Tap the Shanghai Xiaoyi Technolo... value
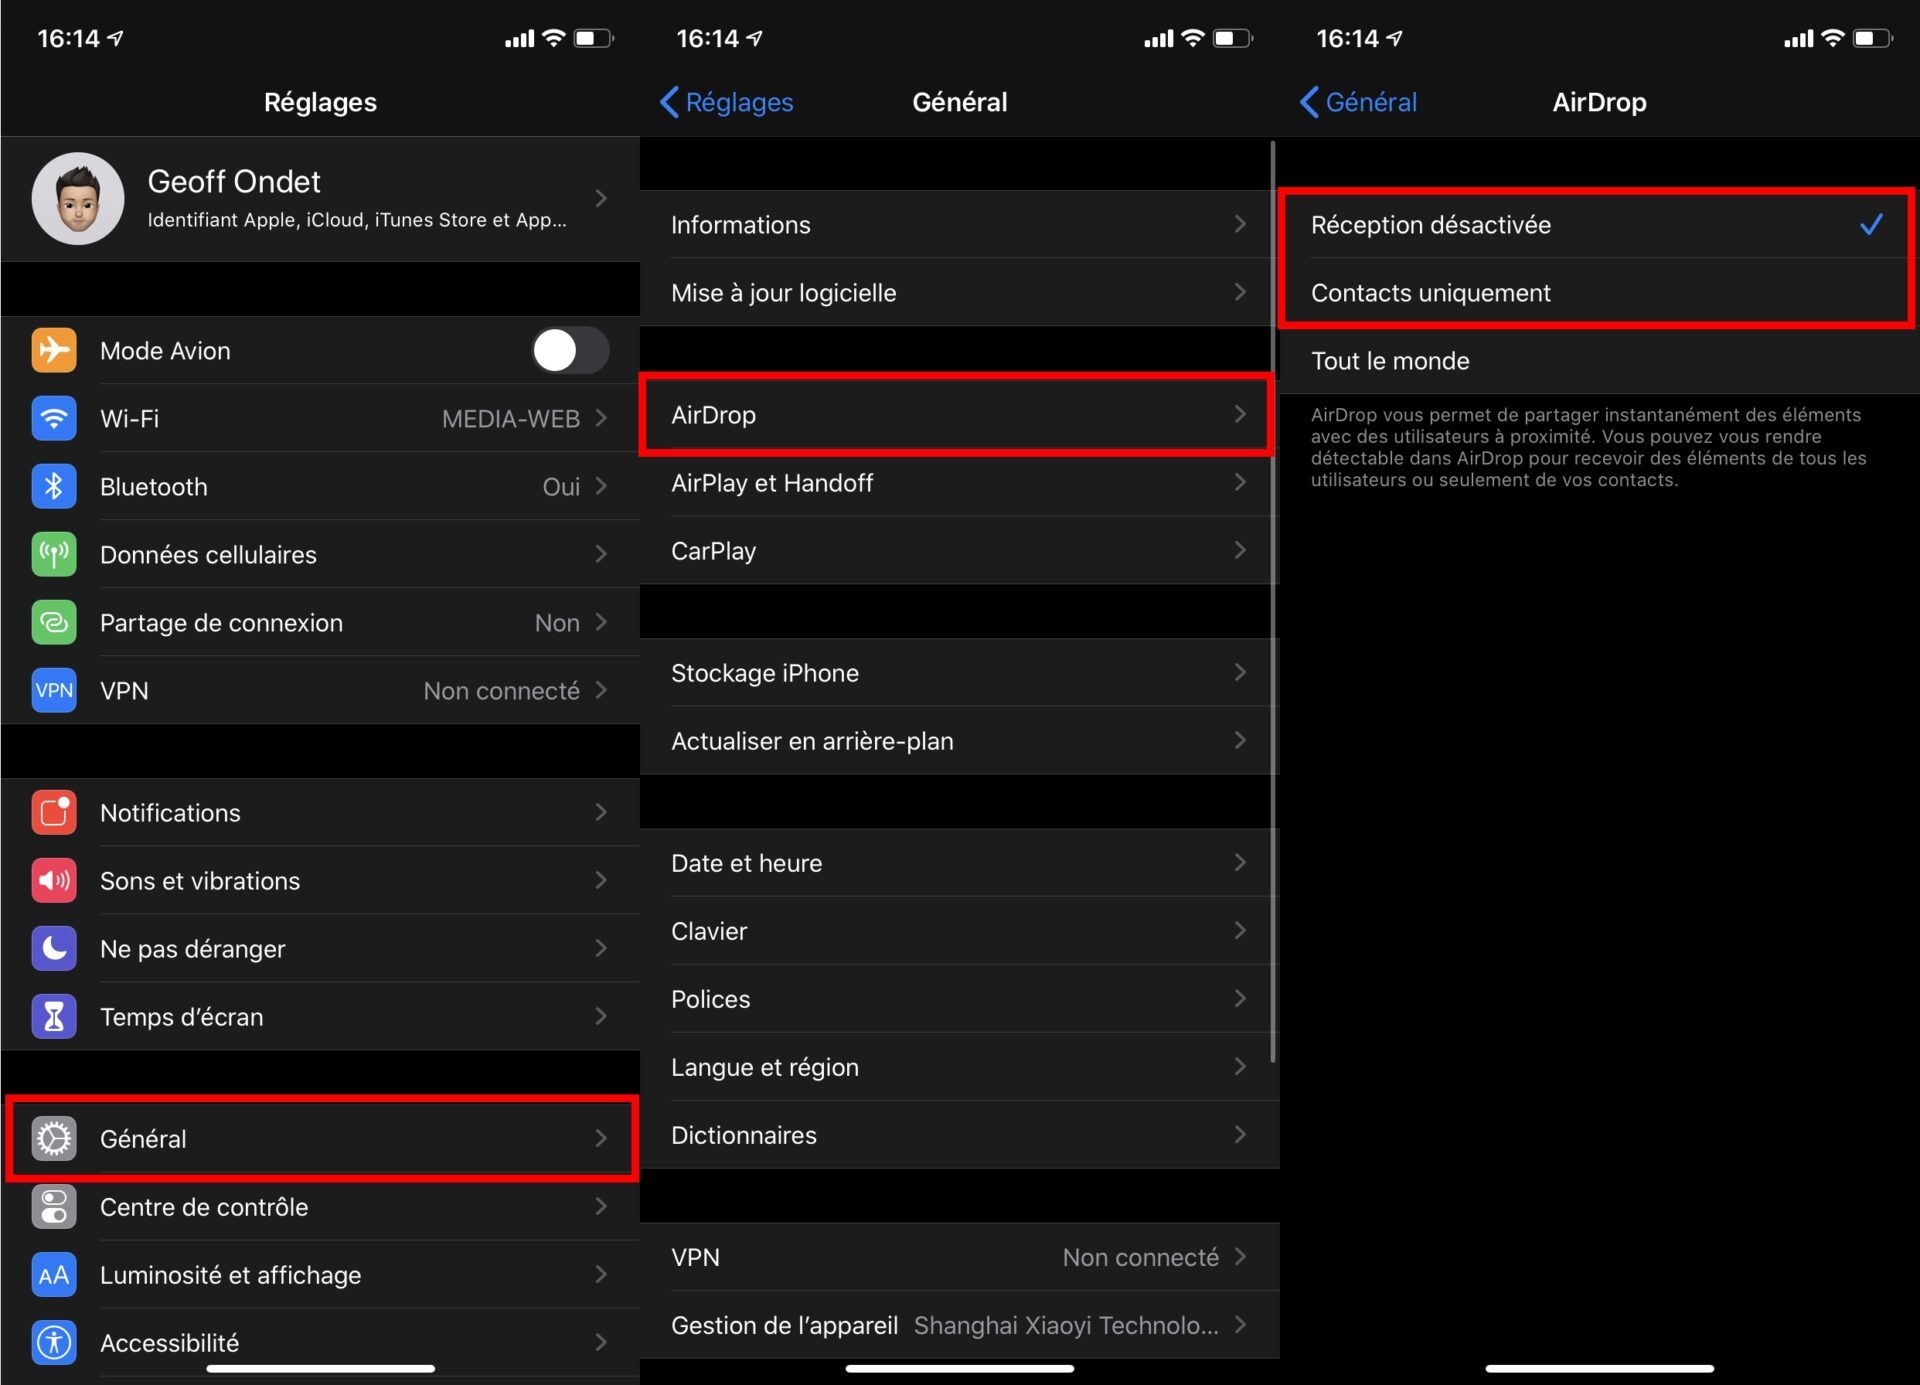 coord(1066,1325)
